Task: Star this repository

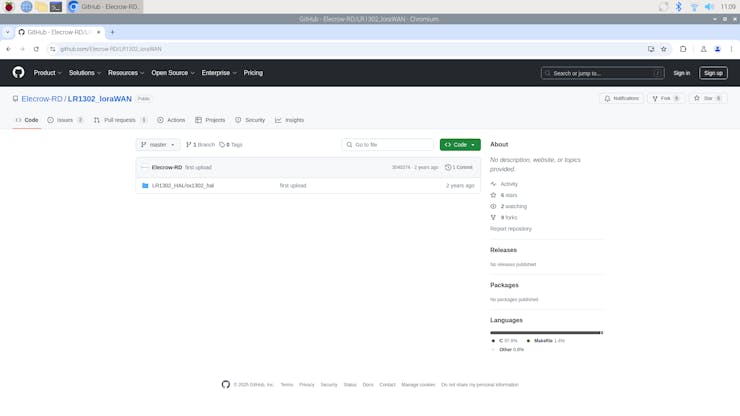Action: (x=707, y=98)
